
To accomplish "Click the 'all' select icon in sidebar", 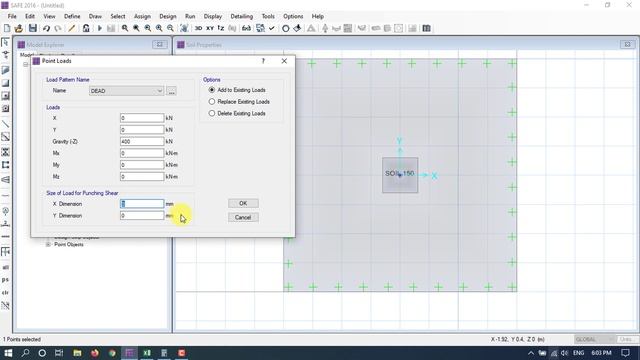I will point(5,267).
